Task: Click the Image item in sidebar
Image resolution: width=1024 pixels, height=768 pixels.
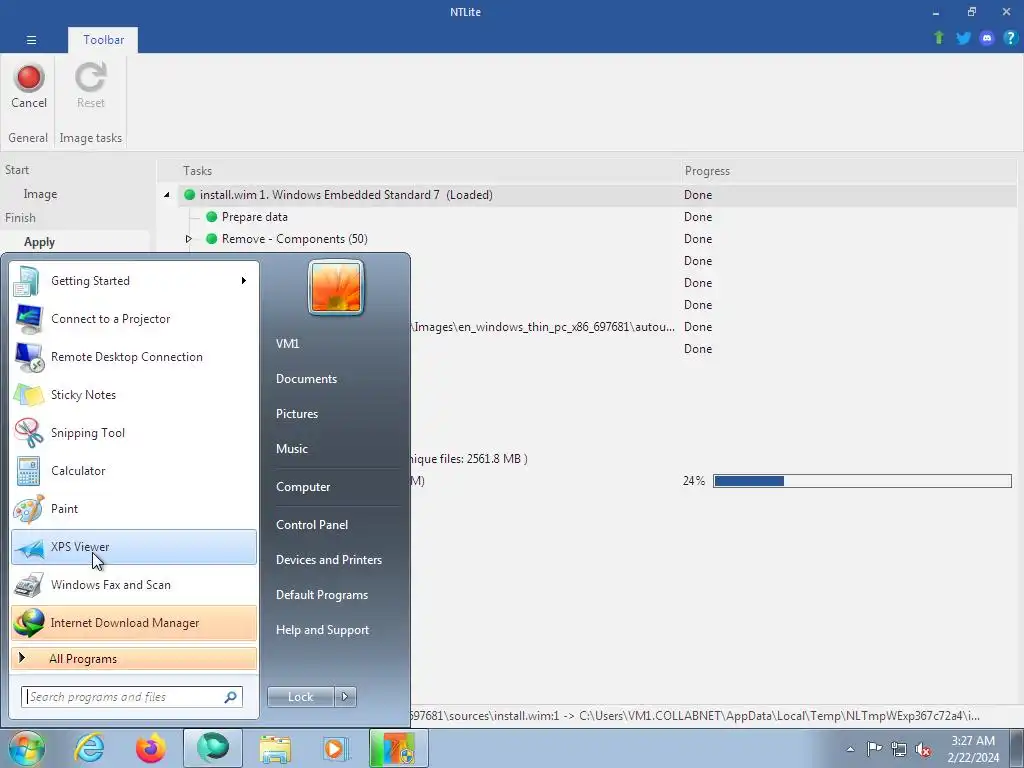Action: (40, 194)
